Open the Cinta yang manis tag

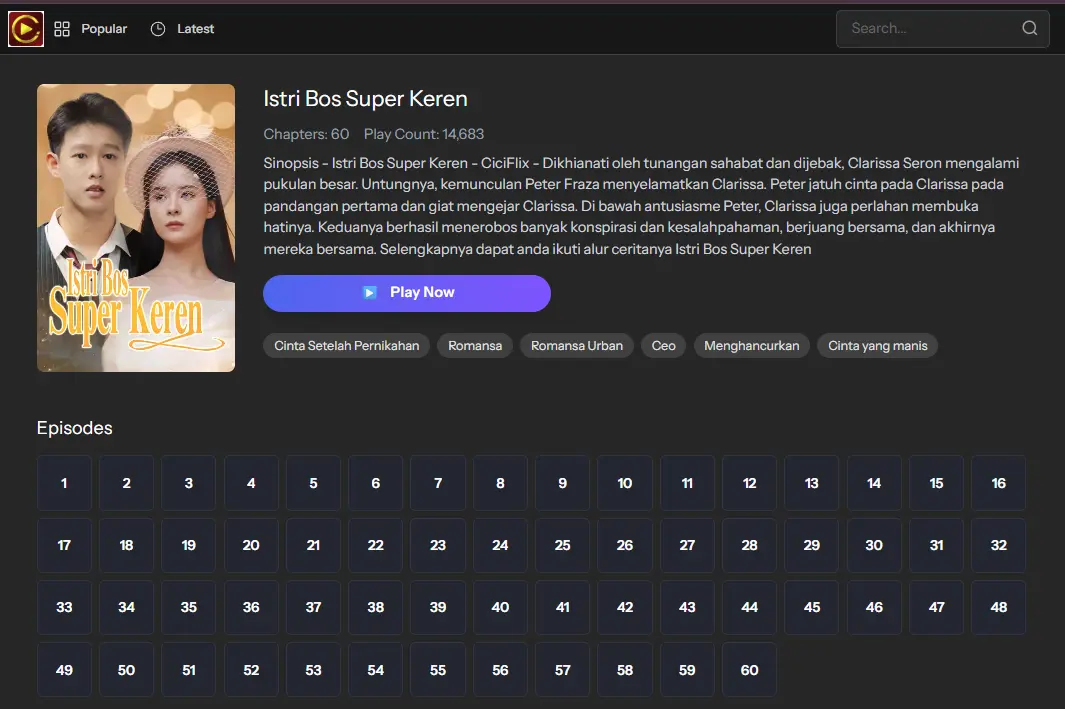click(877, 346)
